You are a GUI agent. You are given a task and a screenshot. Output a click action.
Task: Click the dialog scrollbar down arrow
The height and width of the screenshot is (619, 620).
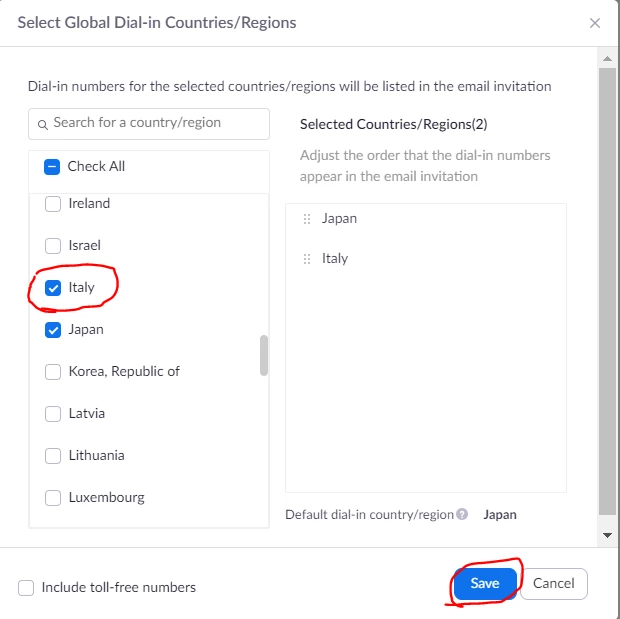(x=607, y=535)
